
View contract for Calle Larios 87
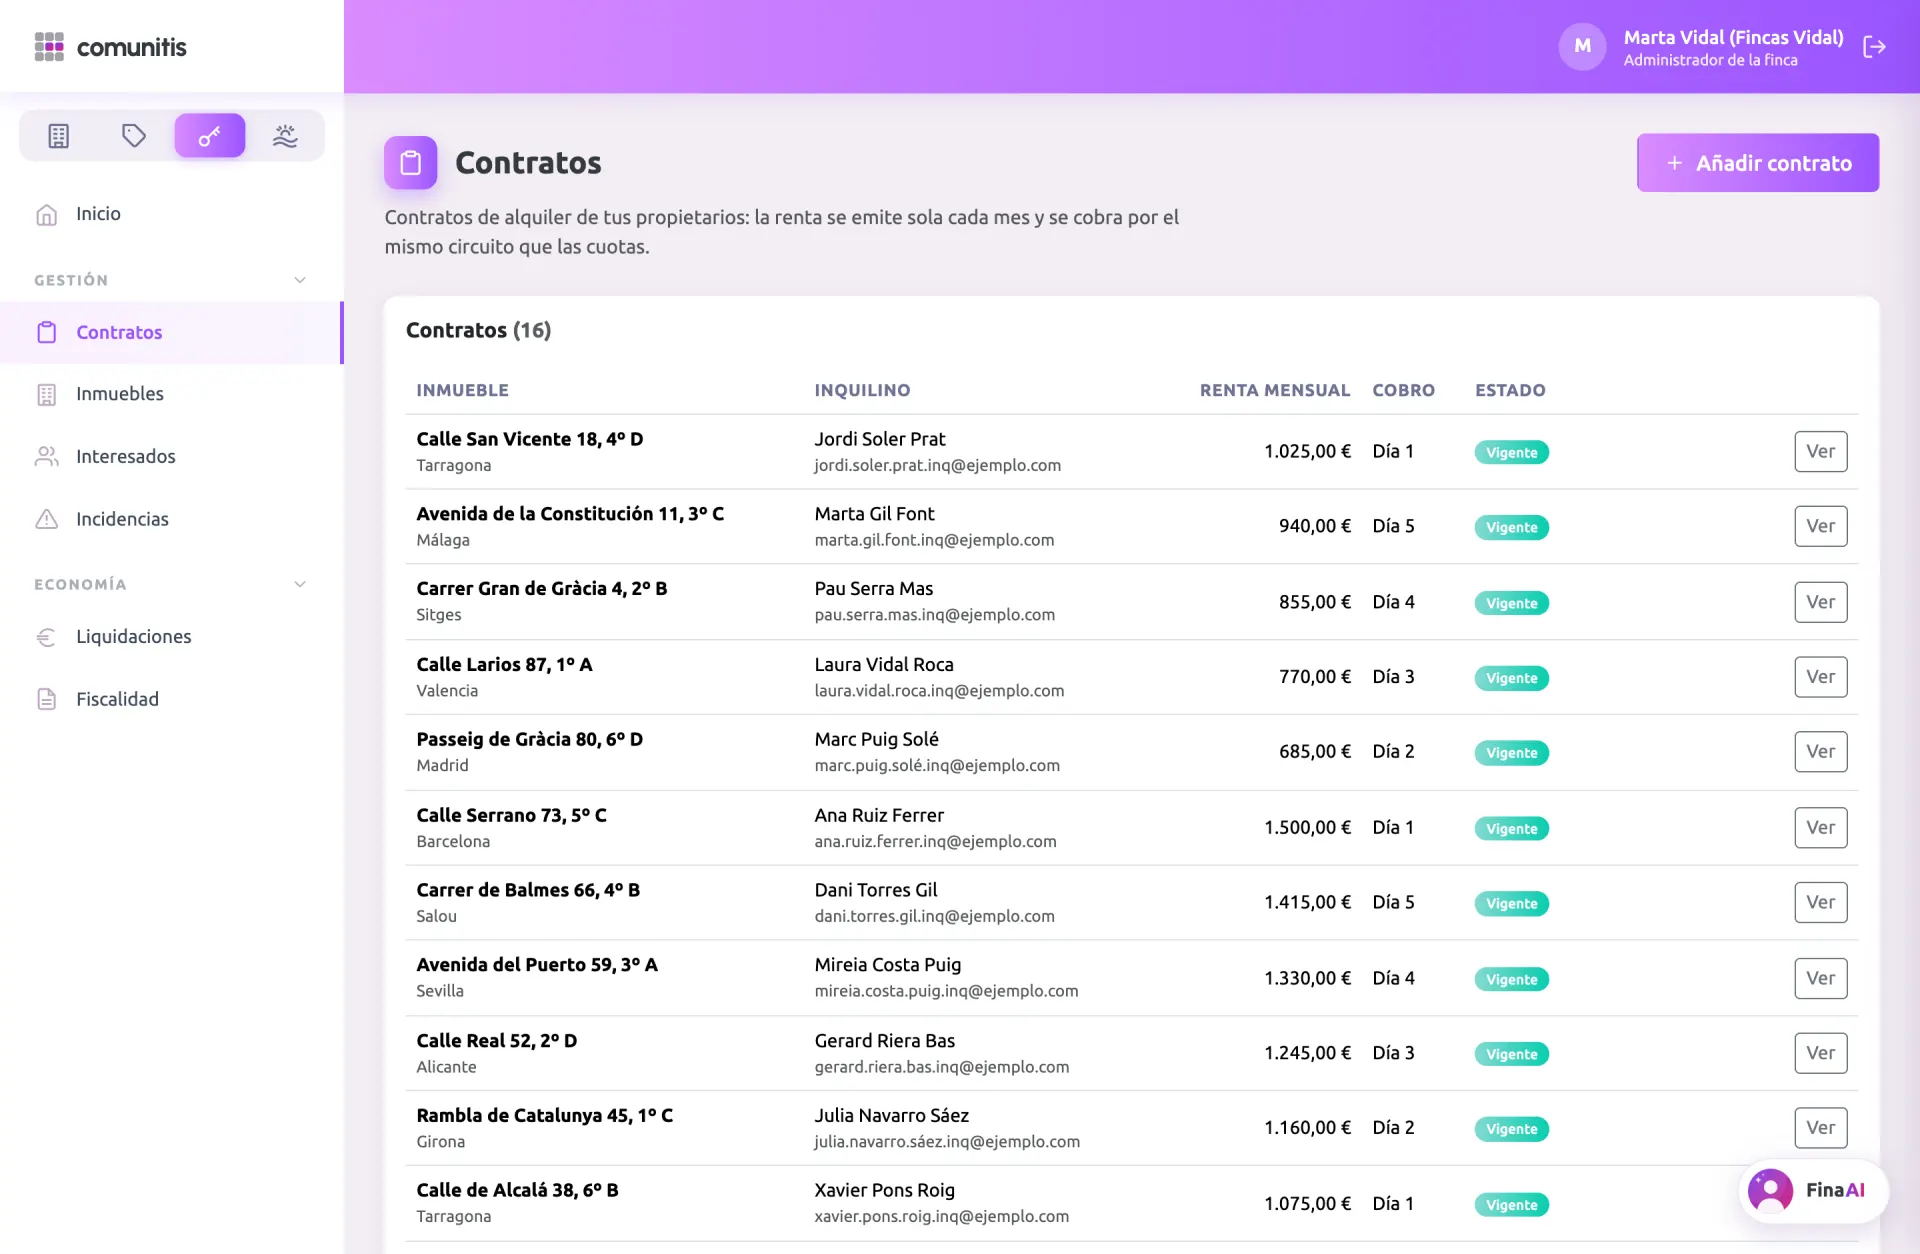tap(1820, 677)
